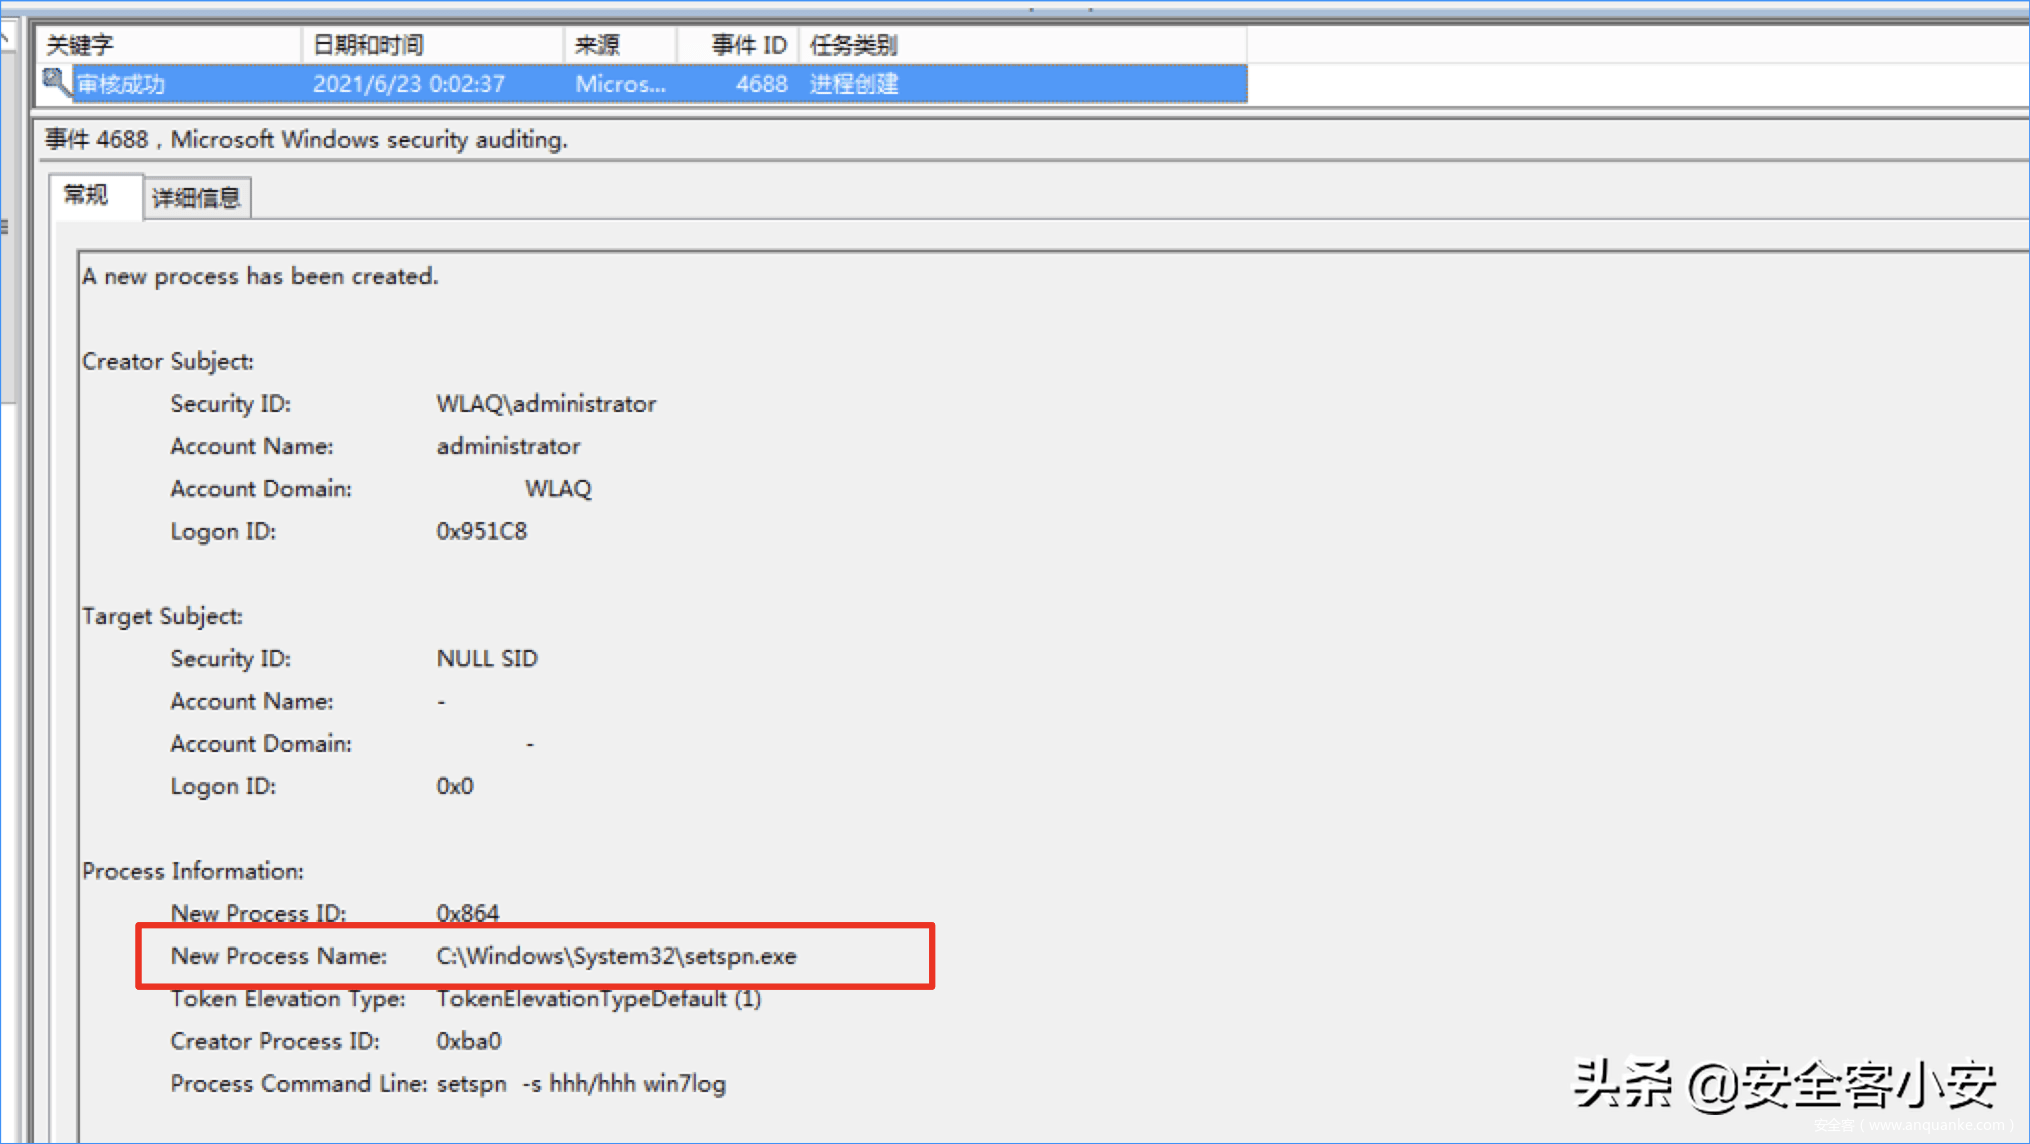Open the 详细信息 tab

point(196,198)
